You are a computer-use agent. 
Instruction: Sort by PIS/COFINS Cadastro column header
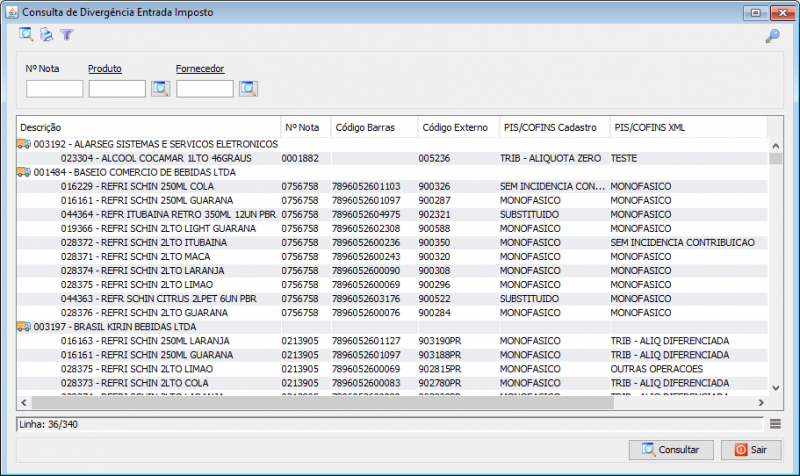tap(555, 128)
